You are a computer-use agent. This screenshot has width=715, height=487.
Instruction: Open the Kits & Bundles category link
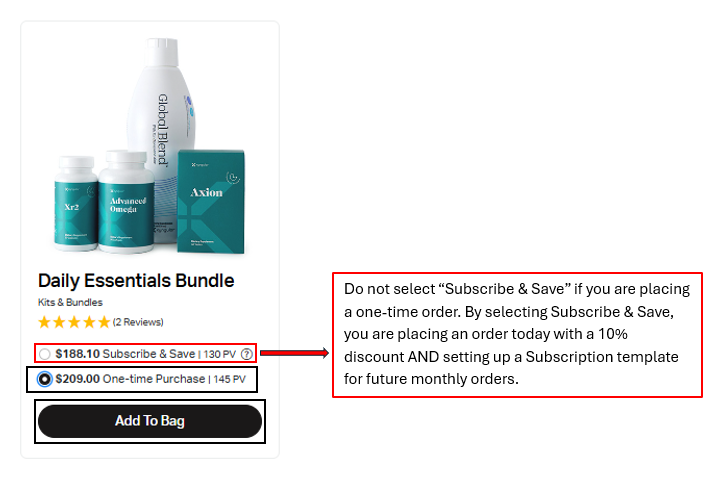(x=70, y=302)
